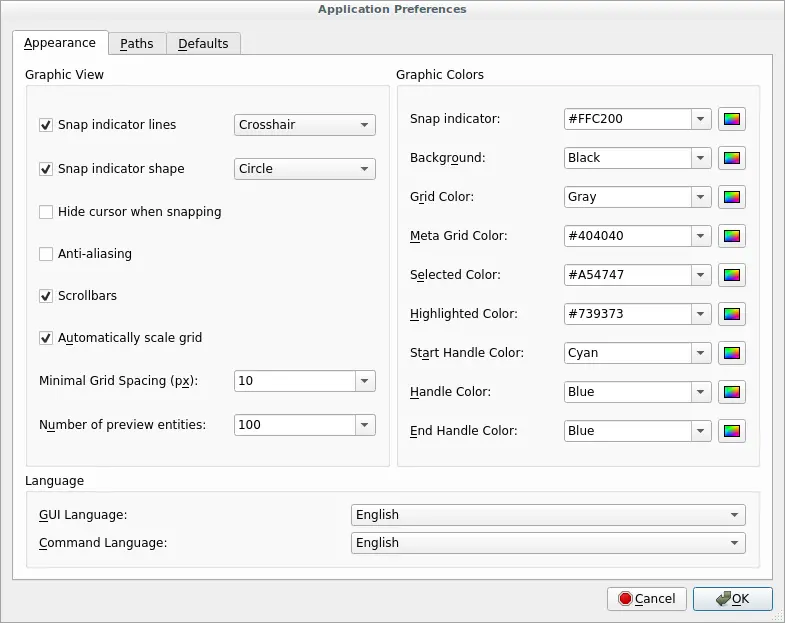This screenshot has width=785, height=623.
Task: Click Start Handle Color picker icon
Action: click(x=732, y=353)
